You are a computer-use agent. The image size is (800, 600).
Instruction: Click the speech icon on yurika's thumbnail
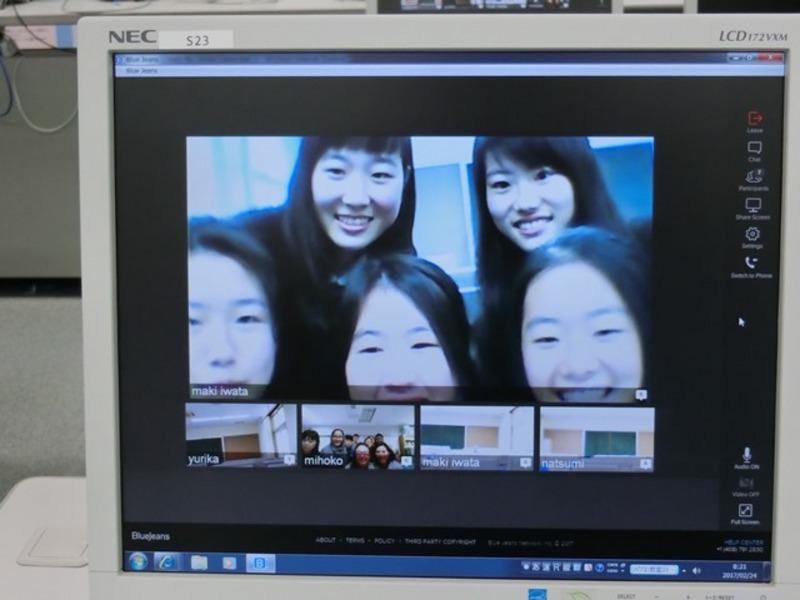pos(289,460)
